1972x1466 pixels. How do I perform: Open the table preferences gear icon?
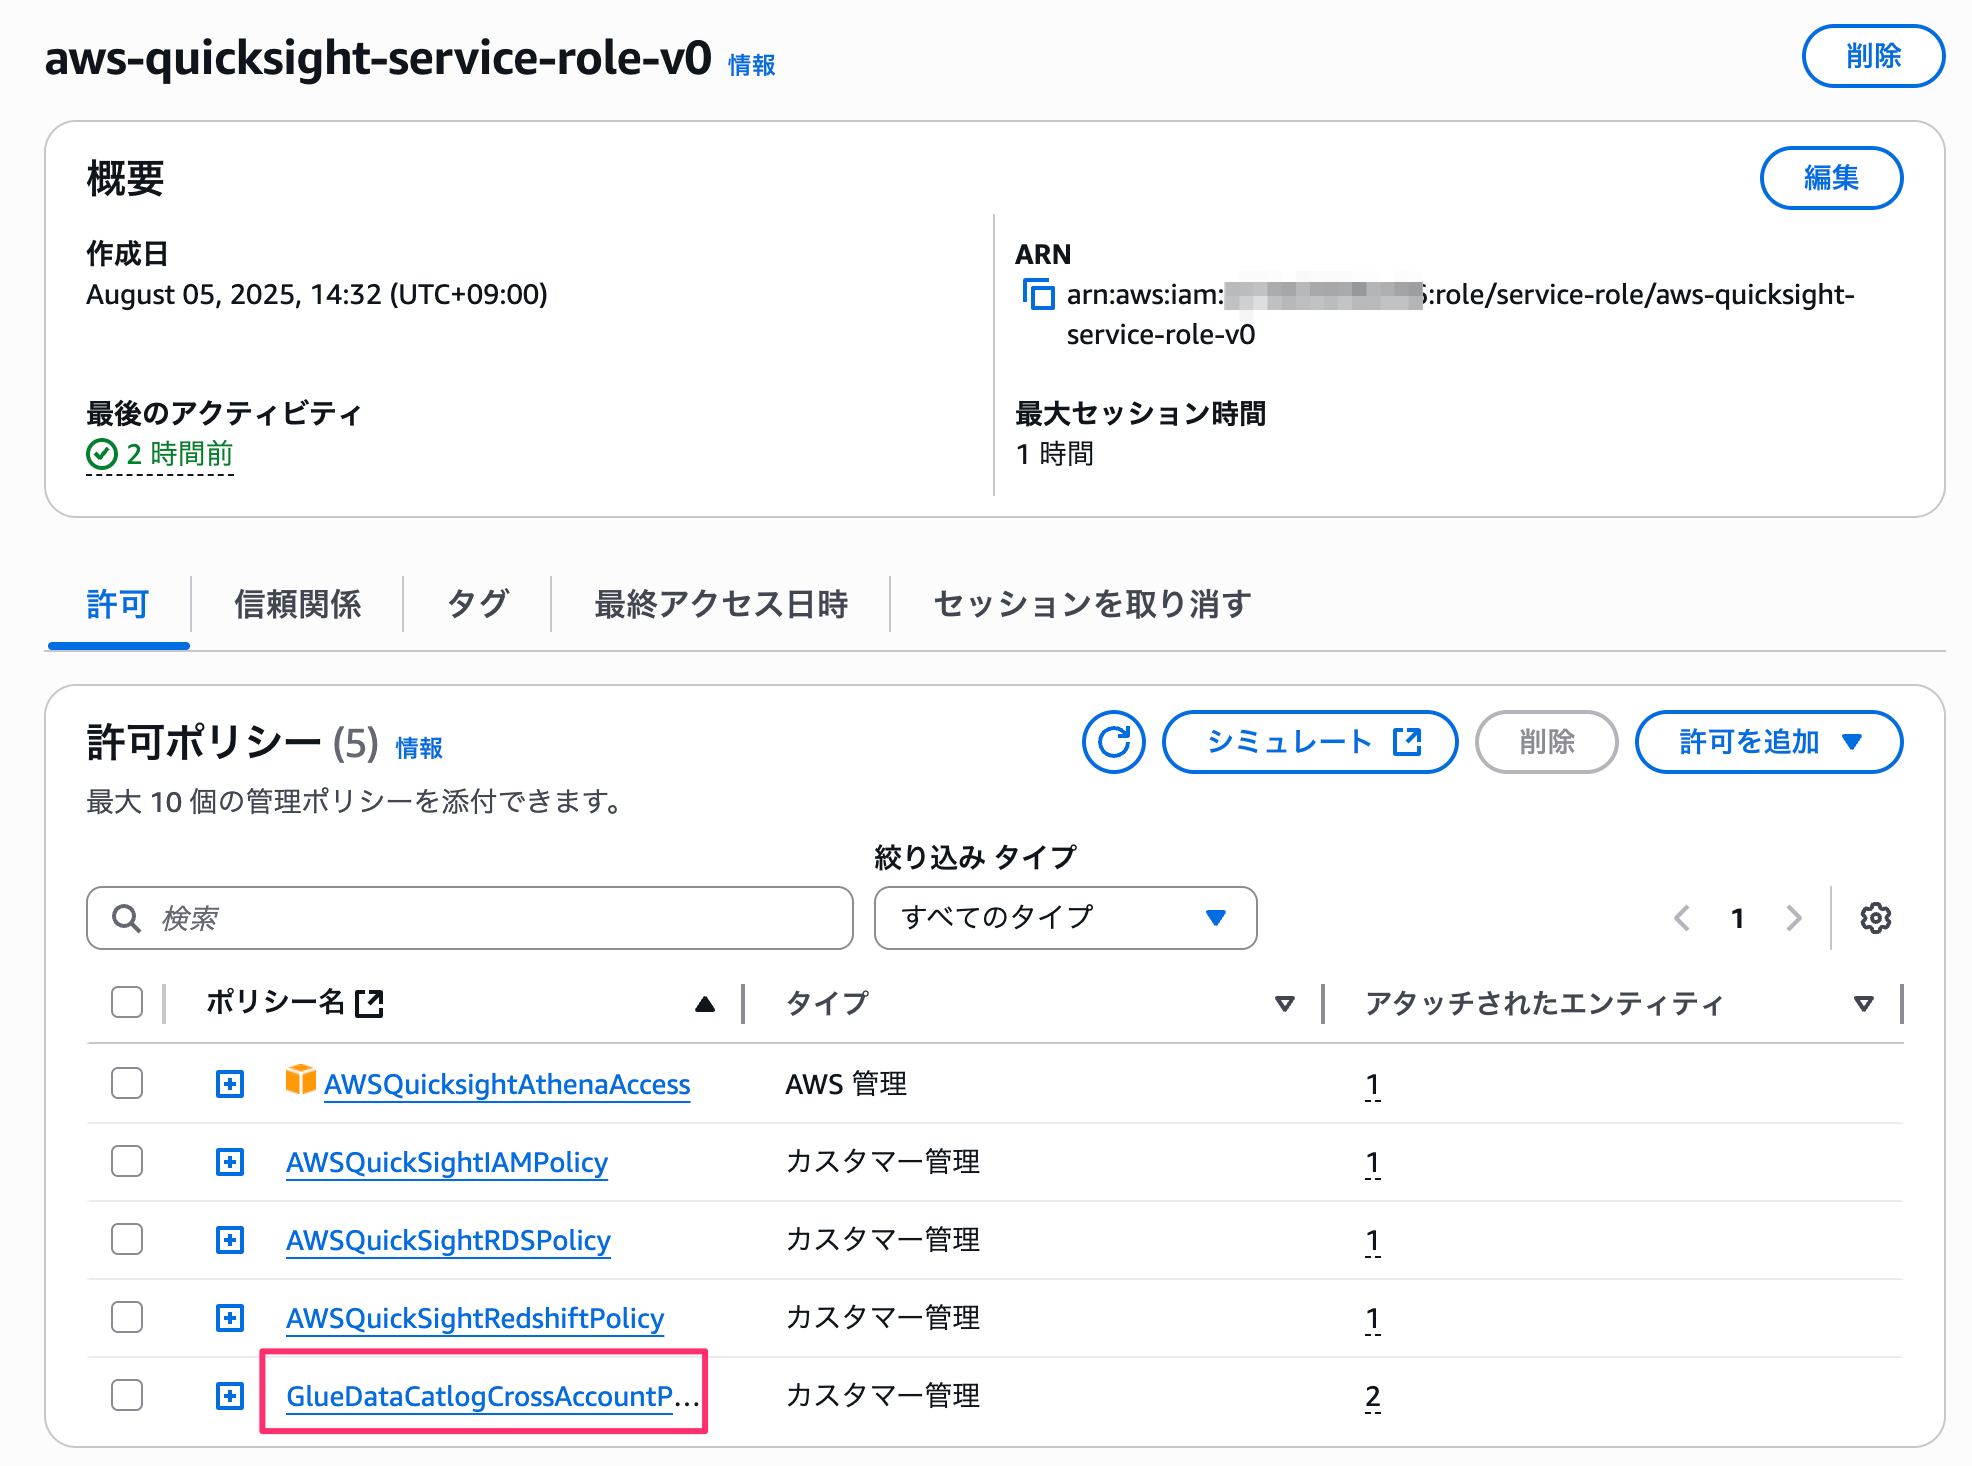coord(1875,918)
